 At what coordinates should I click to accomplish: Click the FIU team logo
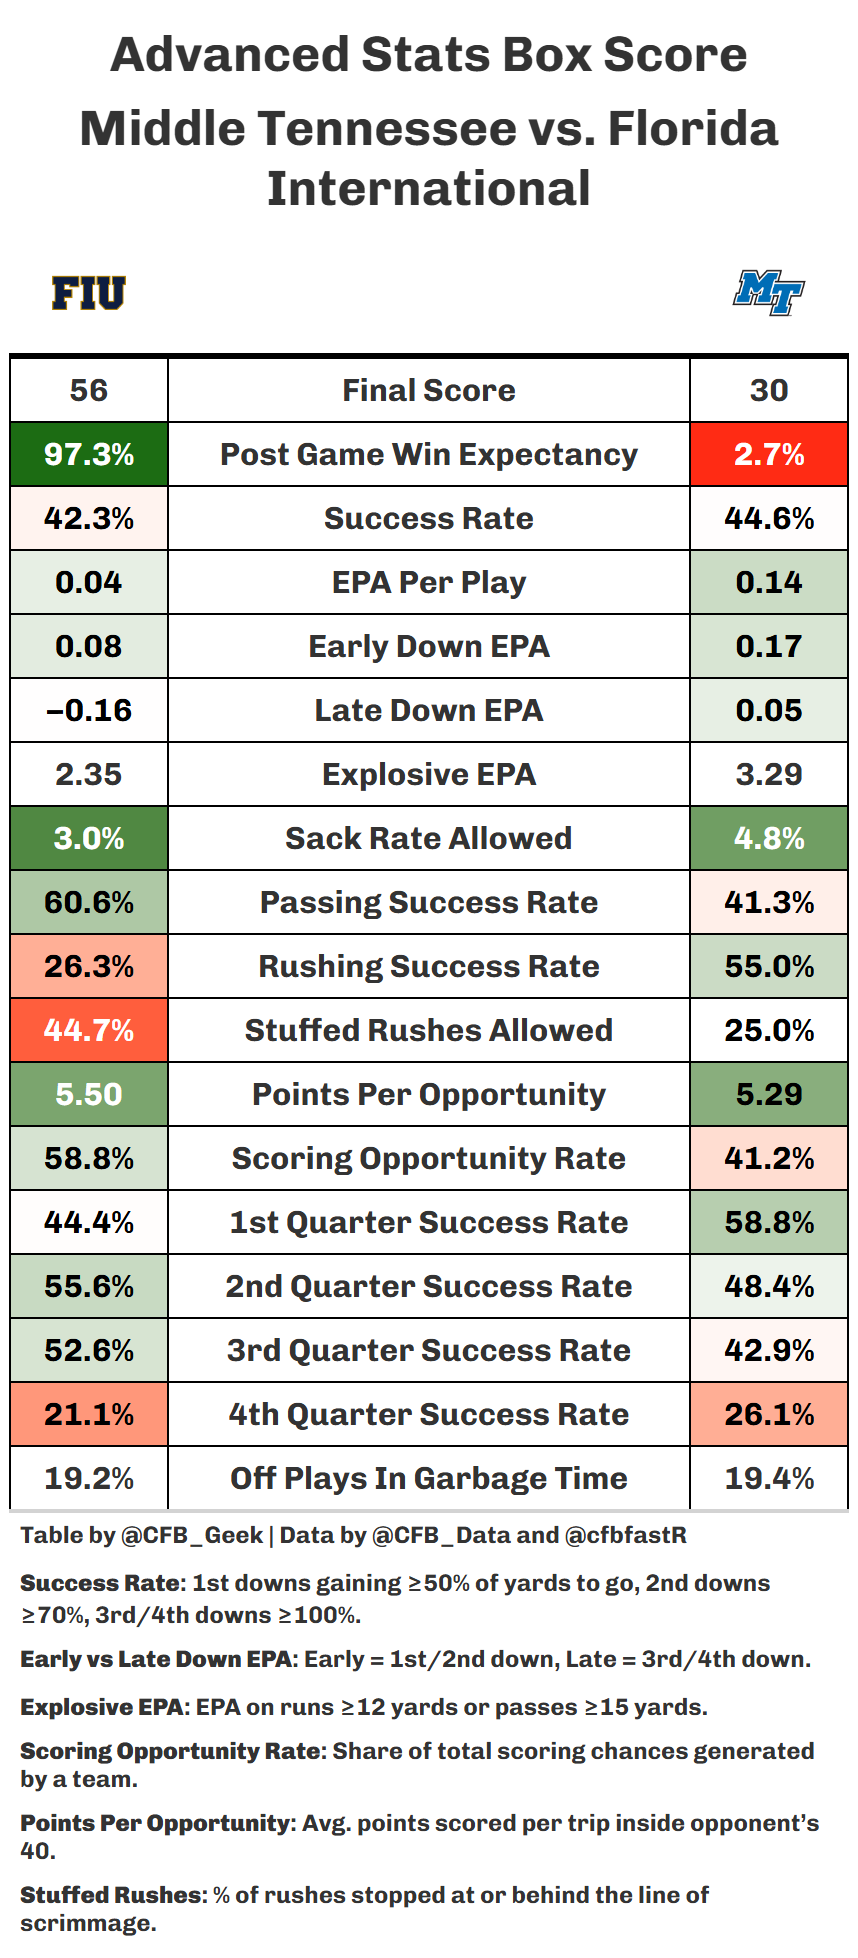tap(89, 293)
